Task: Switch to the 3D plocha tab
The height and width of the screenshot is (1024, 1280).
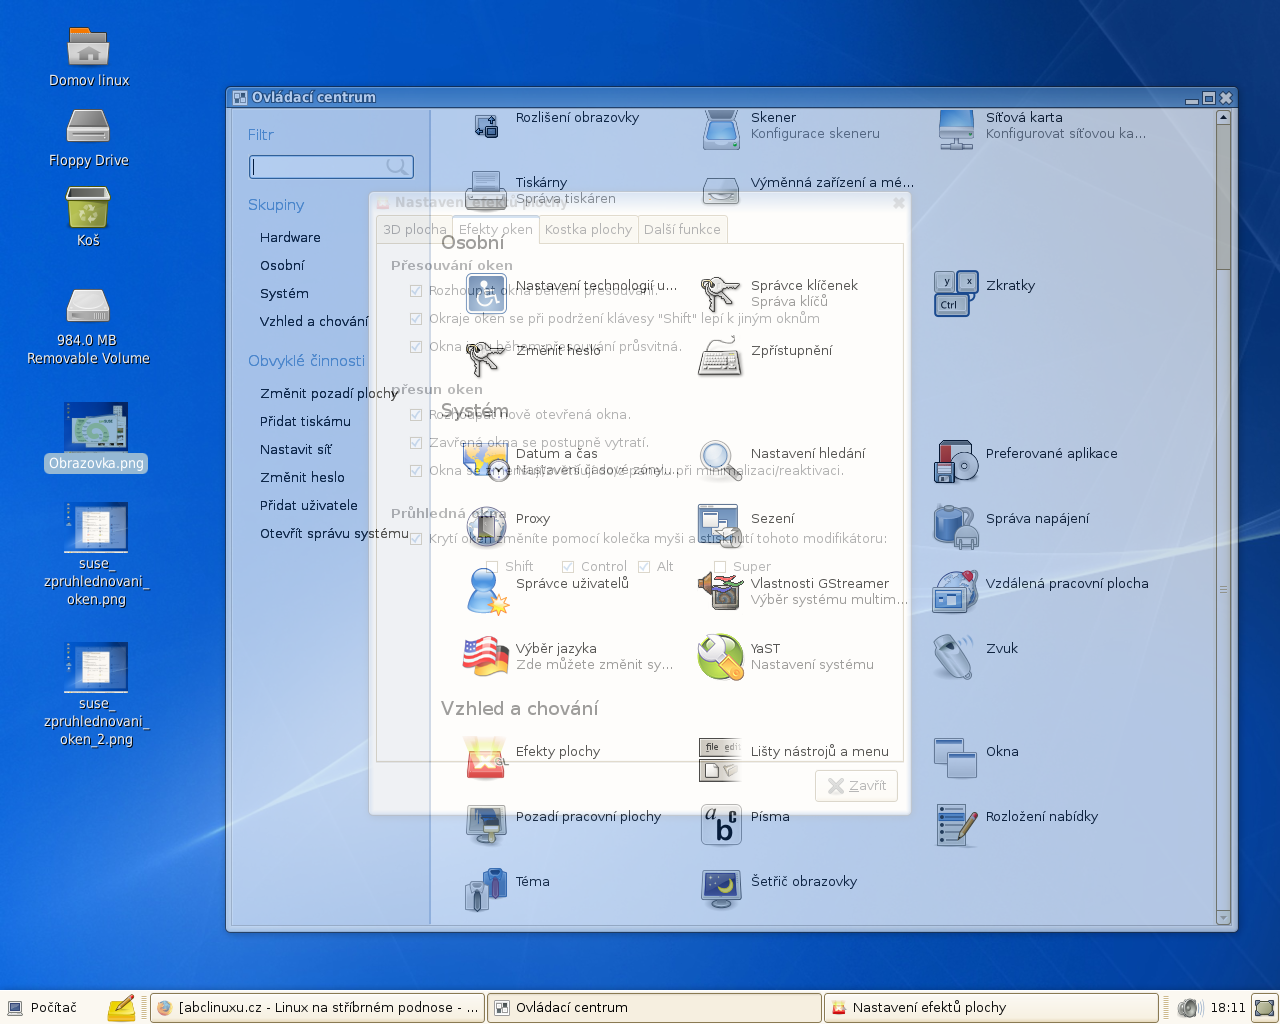Action: coord(414,230)
